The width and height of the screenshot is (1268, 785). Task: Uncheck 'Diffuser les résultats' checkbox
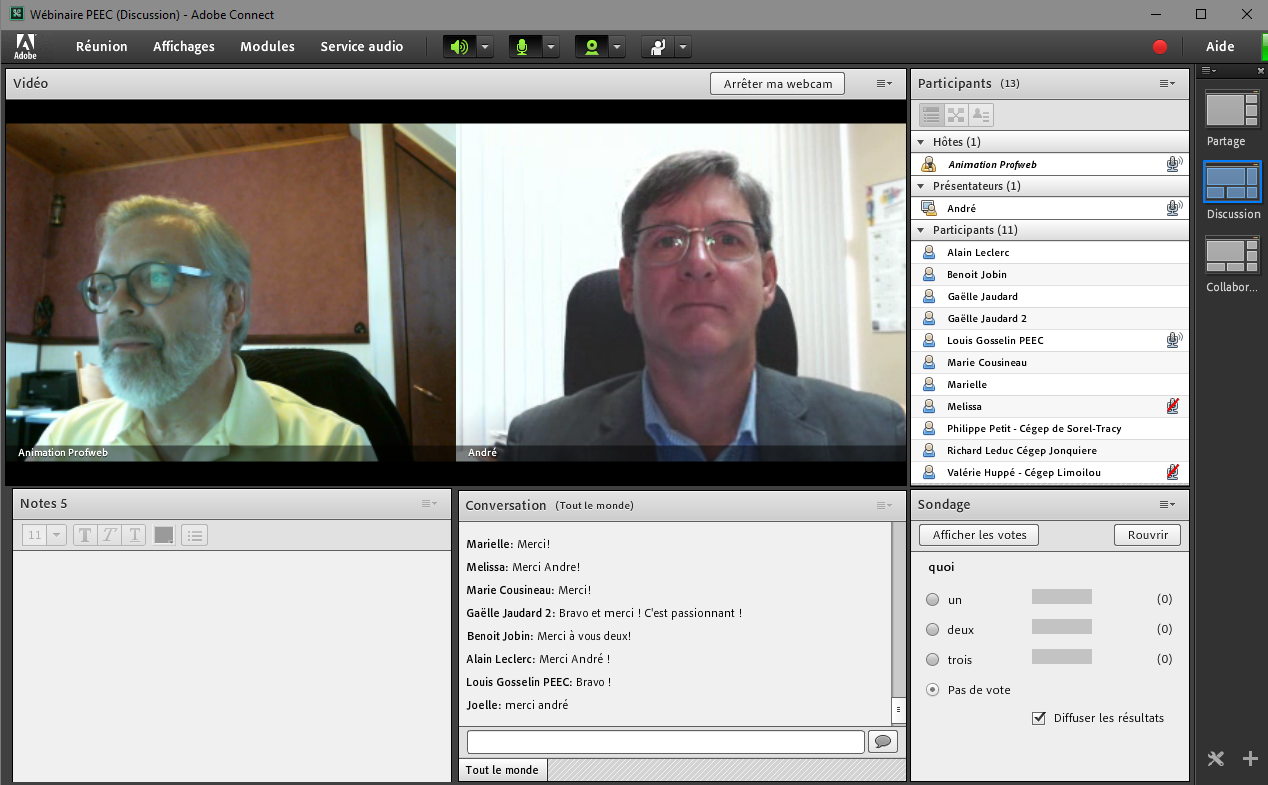point(1040,718)
